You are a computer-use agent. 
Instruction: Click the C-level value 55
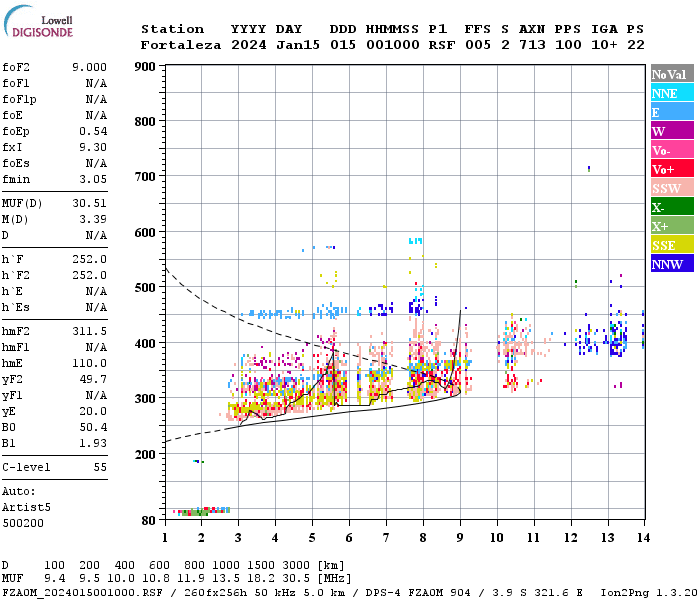[x=100, y=467]
